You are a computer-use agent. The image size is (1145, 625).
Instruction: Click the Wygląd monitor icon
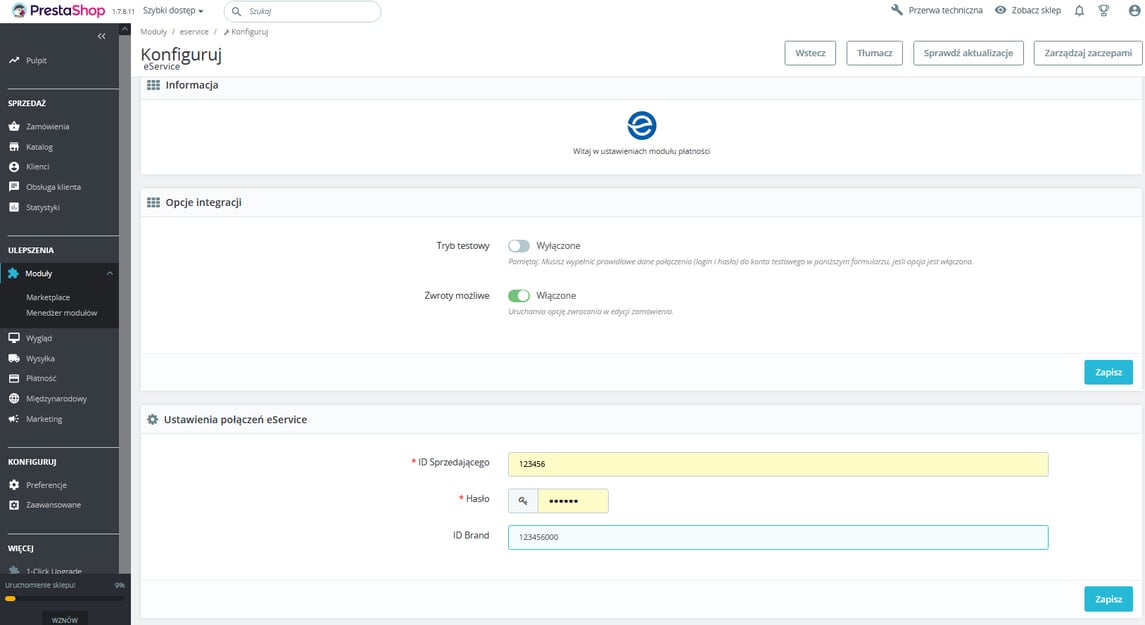(x=14, y=338)
